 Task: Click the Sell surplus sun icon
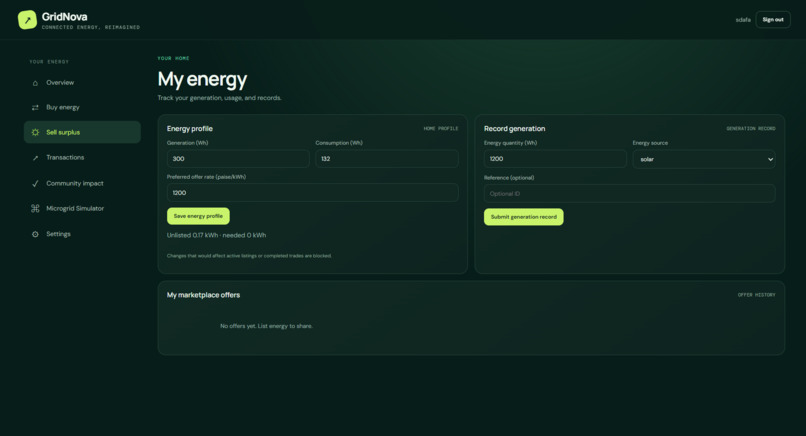pos(35,132)
